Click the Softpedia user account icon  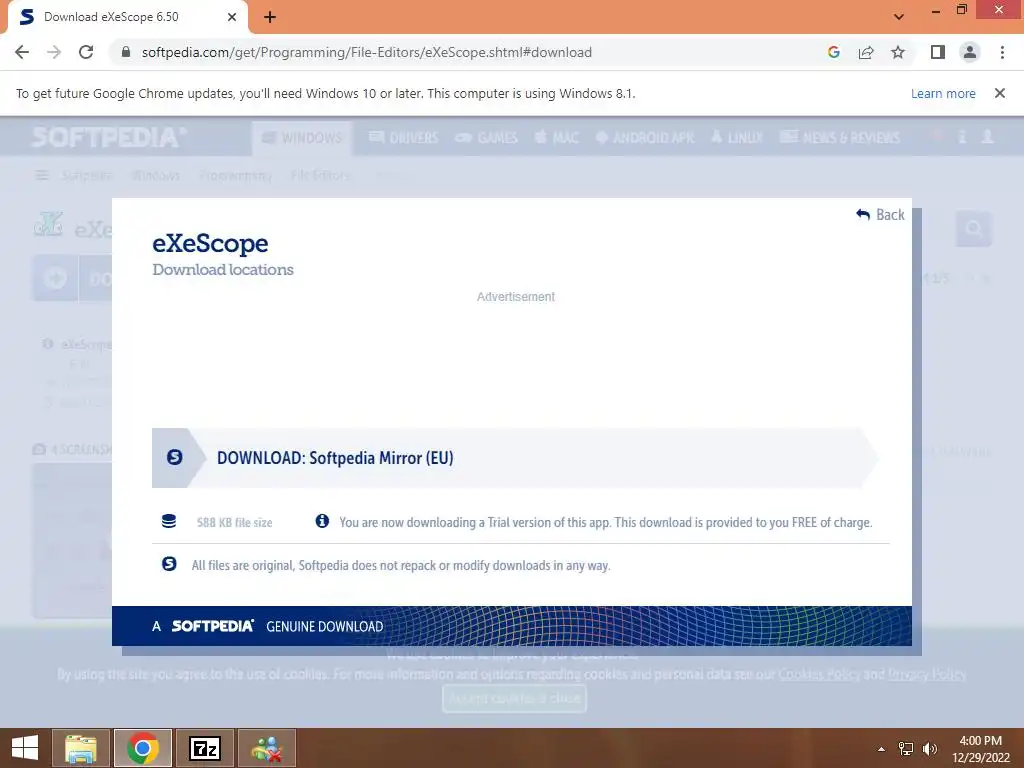coord(987,136)
